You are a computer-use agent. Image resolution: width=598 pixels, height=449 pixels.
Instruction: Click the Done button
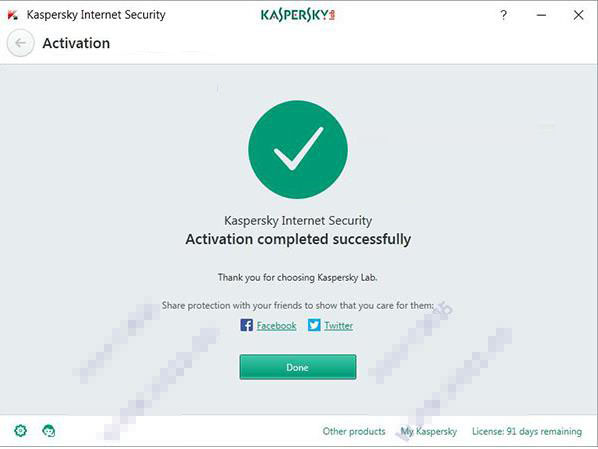(298, 367)
